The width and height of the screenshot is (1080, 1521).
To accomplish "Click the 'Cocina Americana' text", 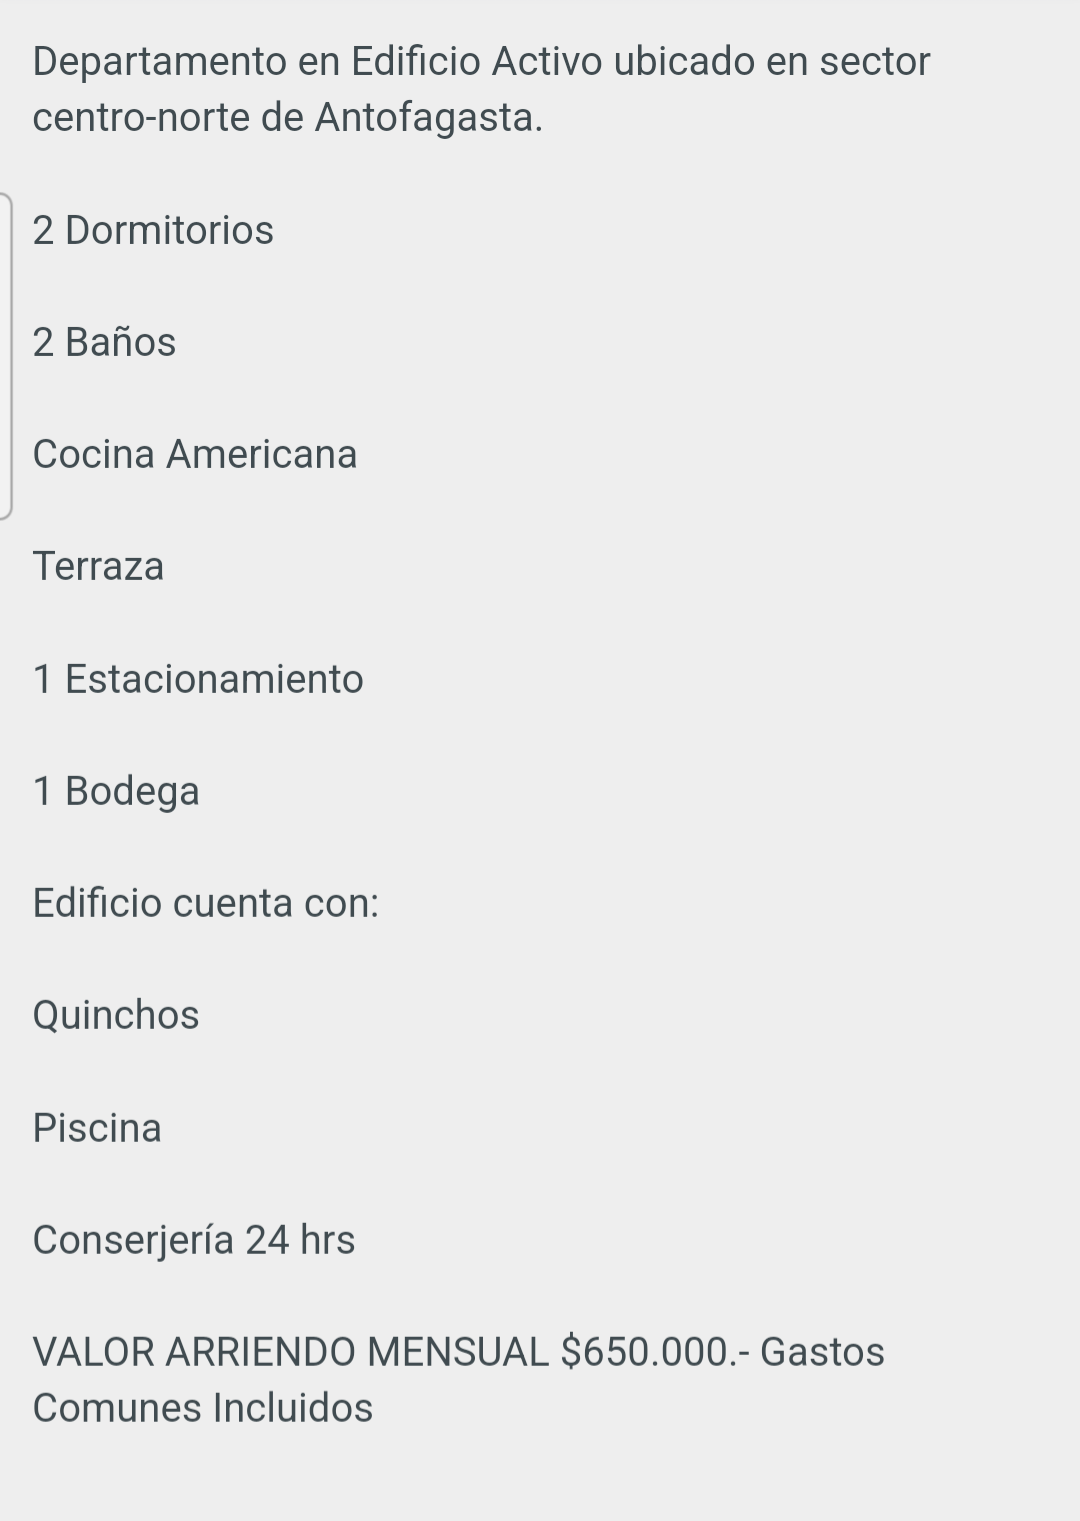I will click(194, 455).
